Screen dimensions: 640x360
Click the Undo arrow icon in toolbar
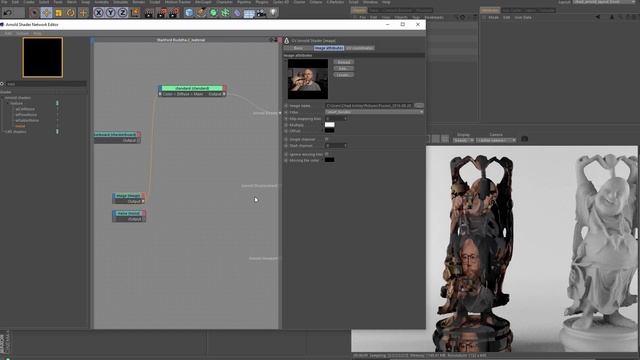(x=7, y=13)
